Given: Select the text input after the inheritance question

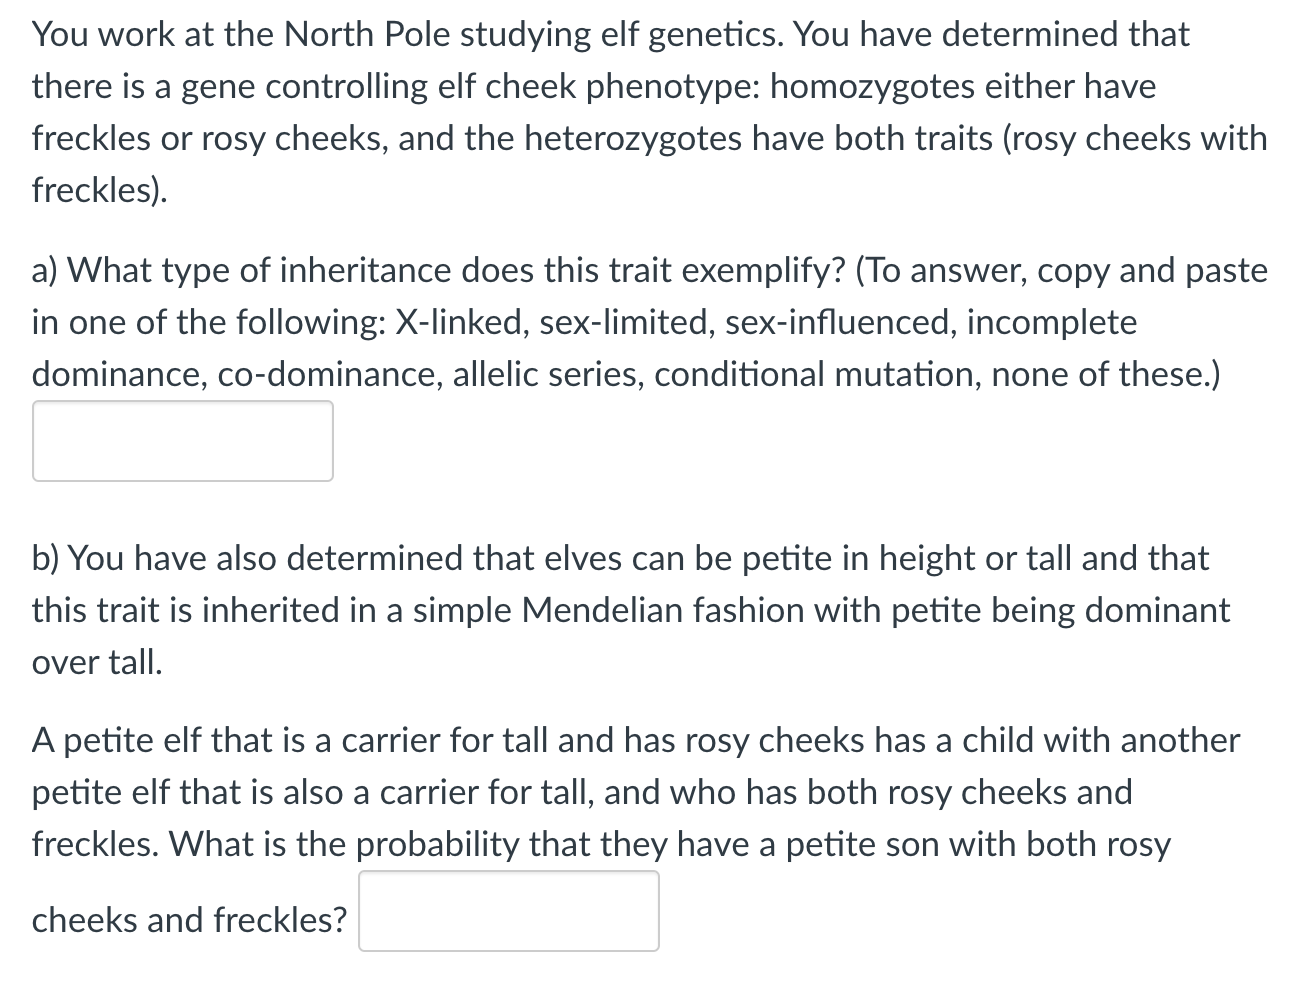Looking at the screenshot, I should [183, 440].
